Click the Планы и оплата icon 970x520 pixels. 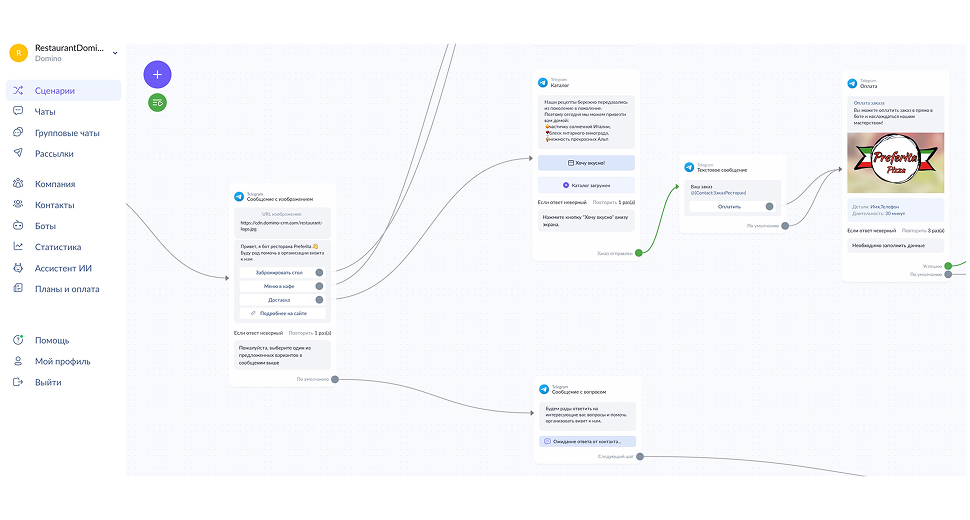click(x=18, y=288)
